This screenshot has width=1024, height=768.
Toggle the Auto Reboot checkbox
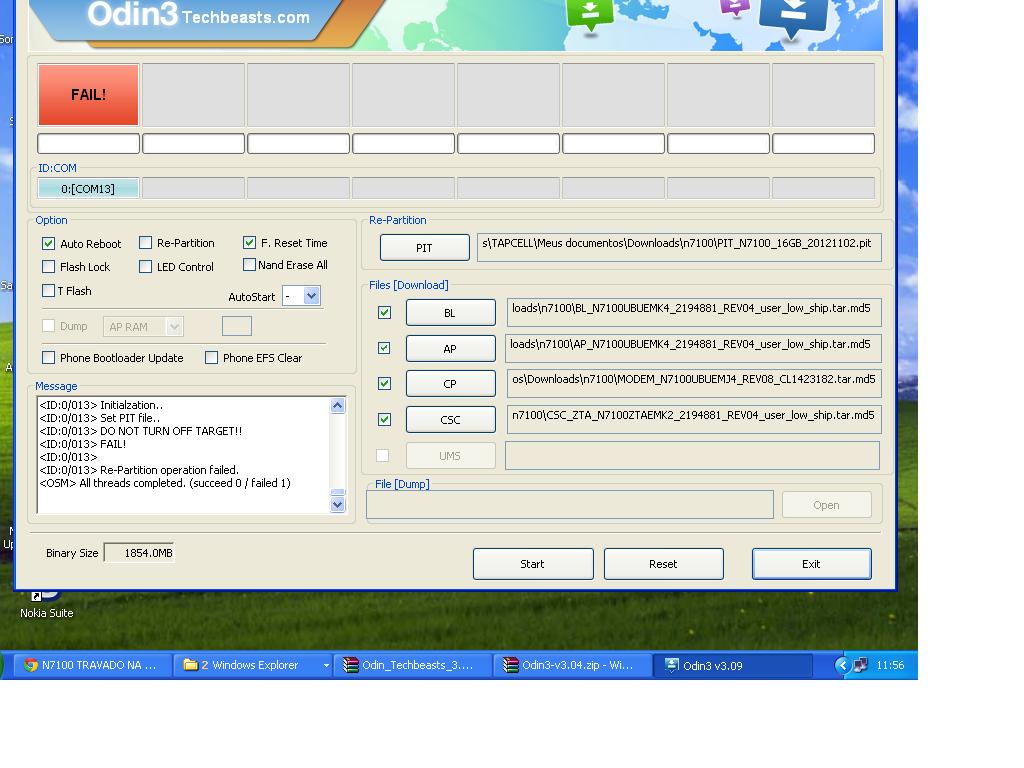pos(48,244)
